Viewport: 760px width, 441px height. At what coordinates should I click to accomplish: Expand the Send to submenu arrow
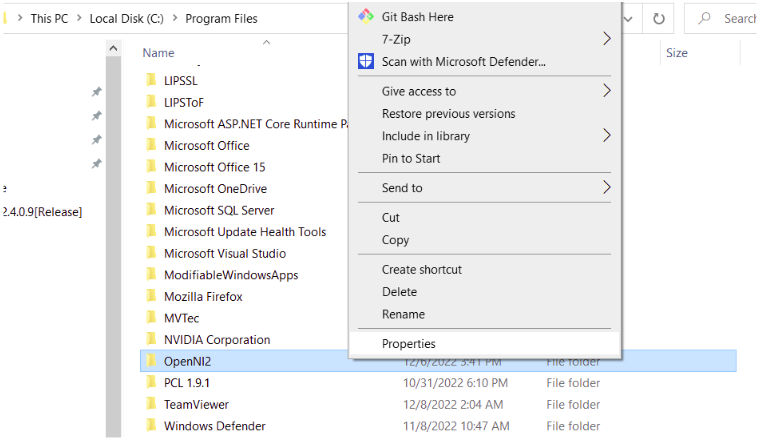point(606,188)
